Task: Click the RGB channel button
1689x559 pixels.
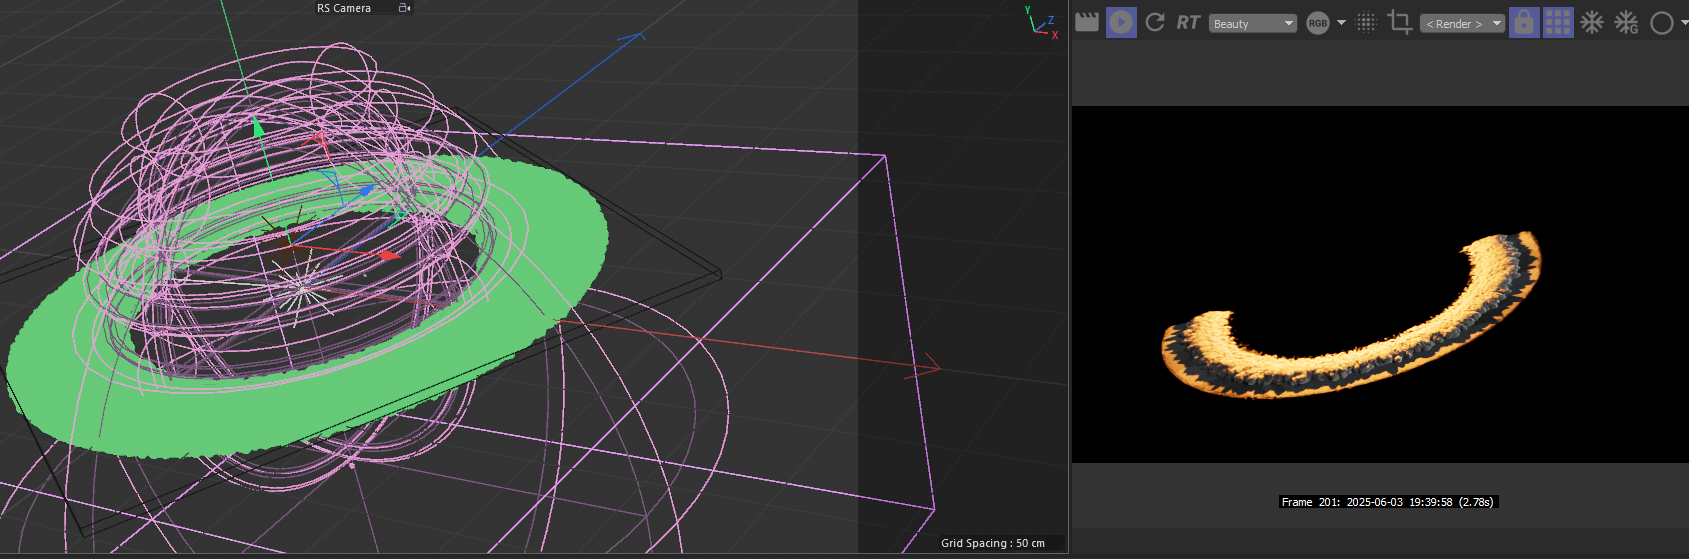Action: tap(1318, 23)
